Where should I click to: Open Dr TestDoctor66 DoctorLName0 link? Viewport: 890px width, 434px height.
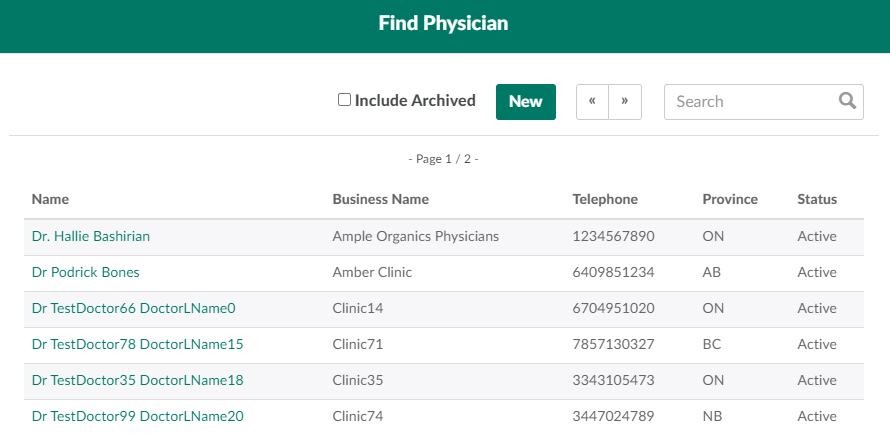(x=133, y=308)
